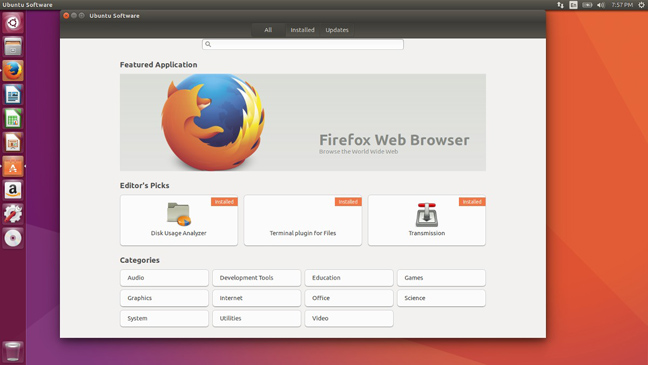This screenshot has height=365, width=648.
Task: Browse the Office category
Action: pos(349,298)
